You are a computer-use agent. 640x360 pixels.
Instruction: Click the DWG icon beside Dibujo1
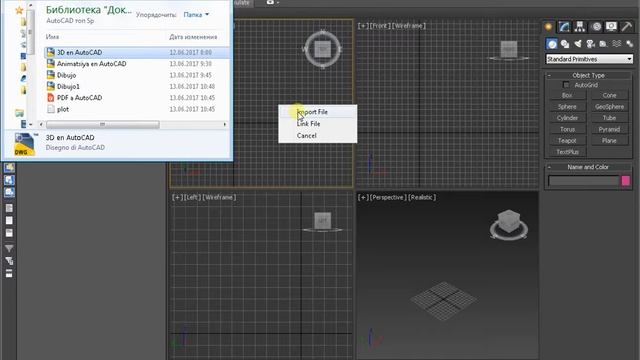point(51,86)
